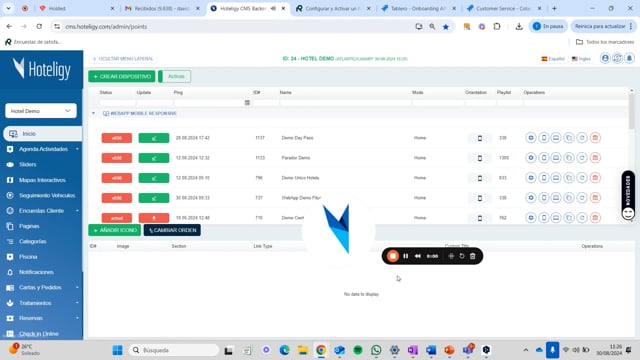Open the Ping column filter menu icon

pyautogui.click(x=247, y=102)
